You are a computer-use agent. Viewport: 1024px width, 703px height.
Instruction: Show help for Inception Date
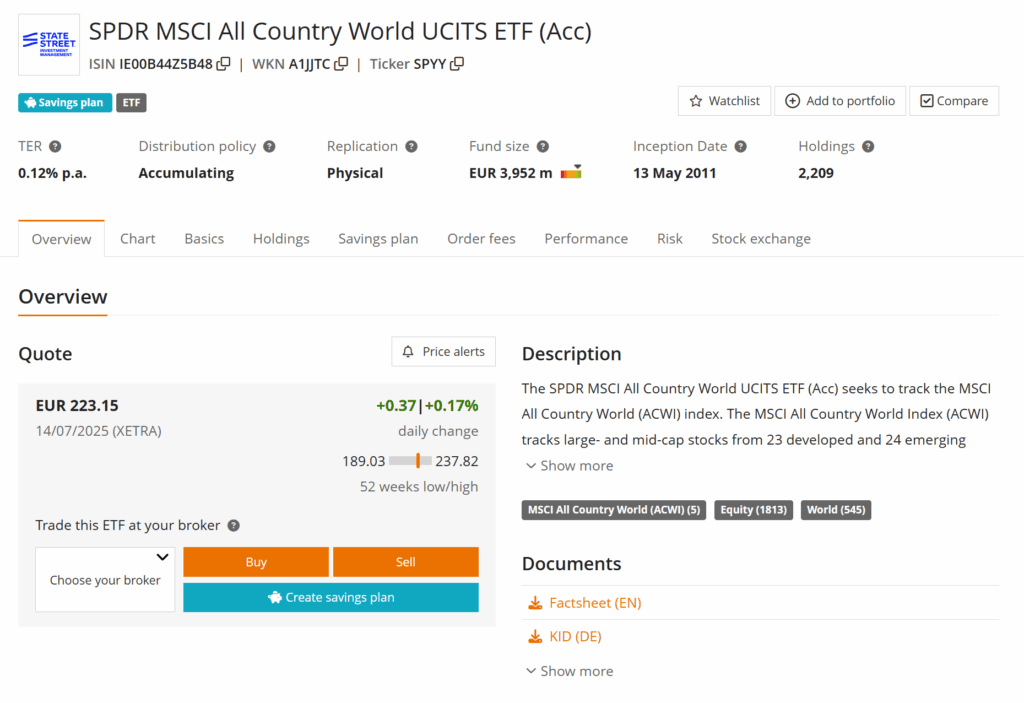pyautogui.click(x=740, y=146)
